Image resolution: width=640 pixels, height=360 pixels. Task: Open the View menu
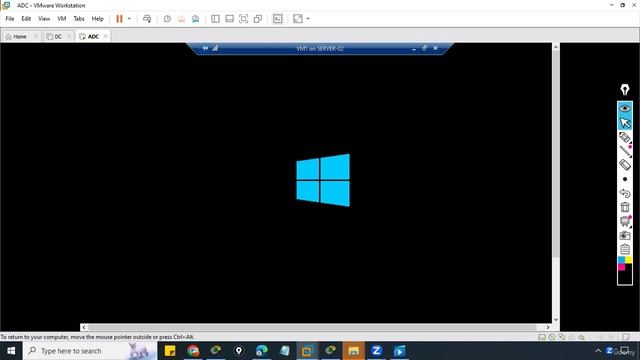(x=44, y=19)
